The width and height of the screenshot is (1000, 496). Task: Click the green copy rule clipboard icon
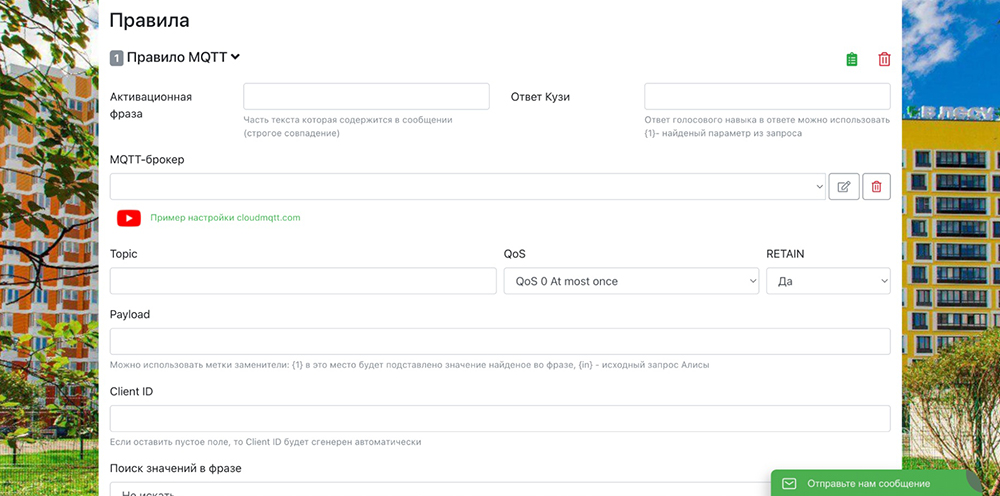point(851,59)
